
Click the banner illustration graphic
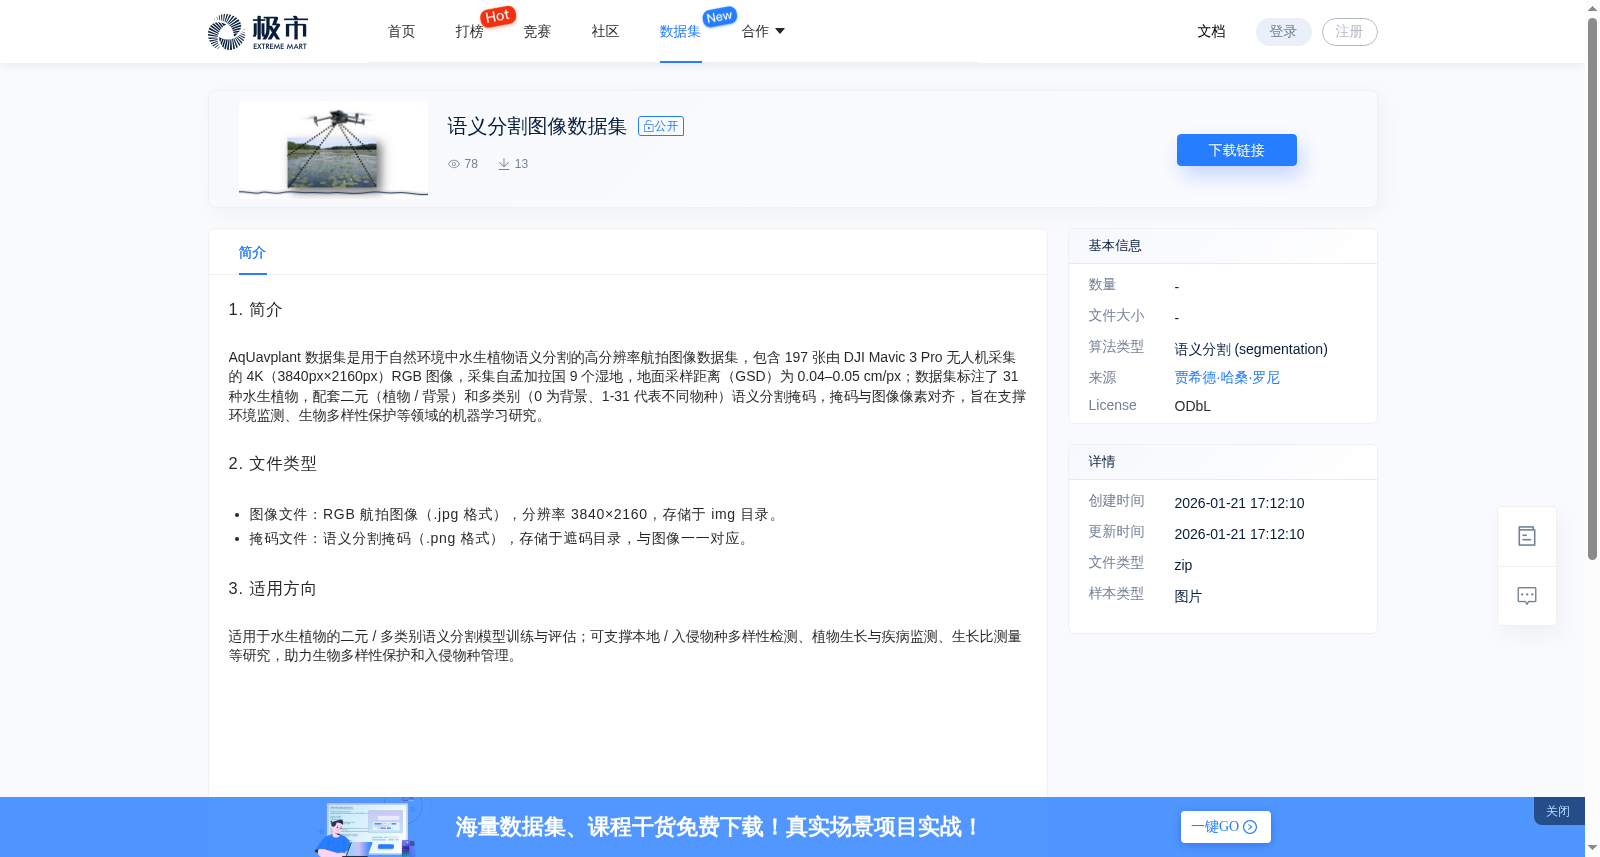coord(367,827)
